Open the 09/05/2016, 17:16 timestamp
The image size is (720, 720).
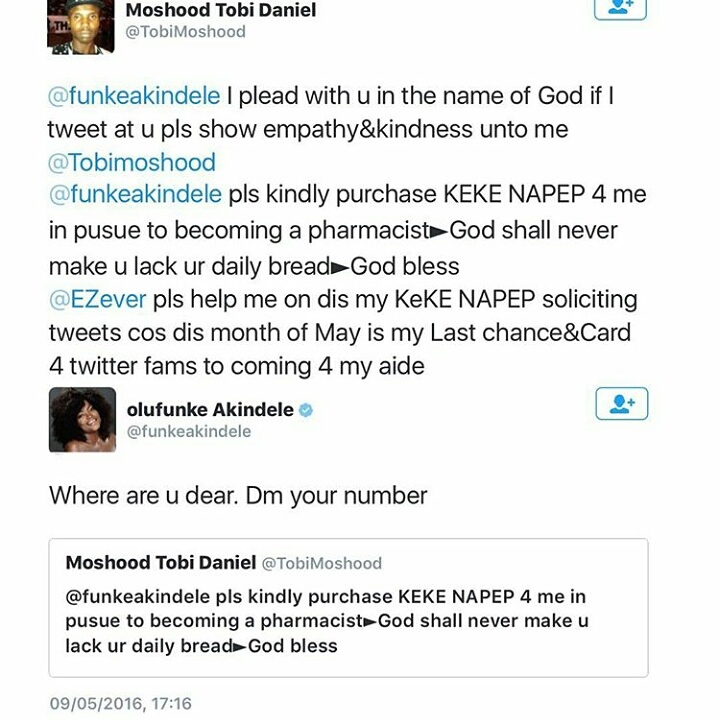[x=121, y=704]
